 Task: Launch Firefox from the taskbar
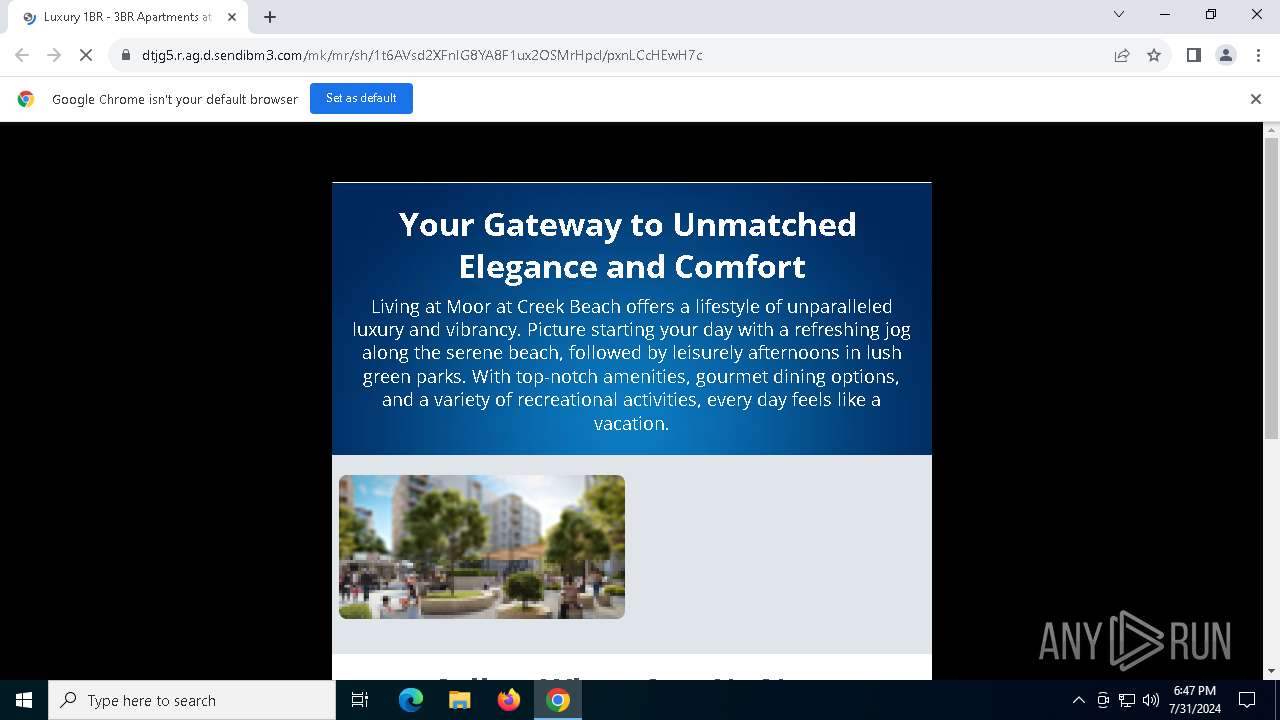509,700
